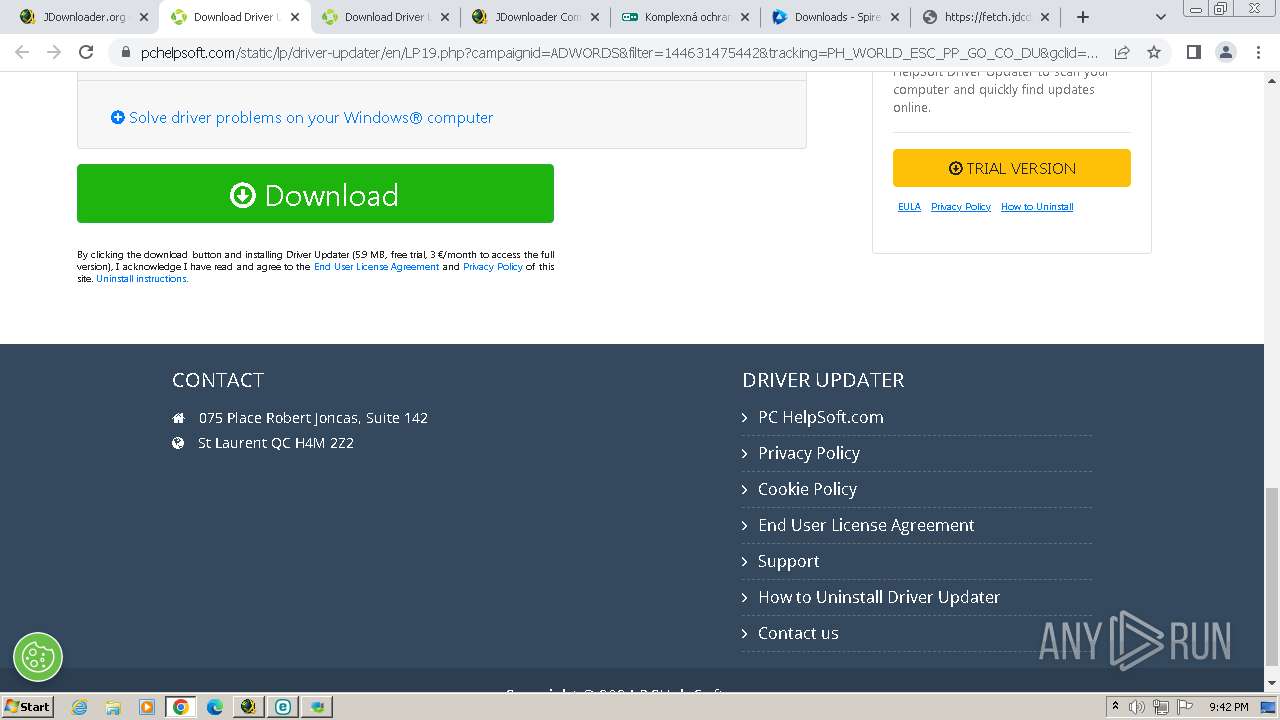
Task: Switch to the https://fetch.jdownloader tab
Action: point(985,17)
